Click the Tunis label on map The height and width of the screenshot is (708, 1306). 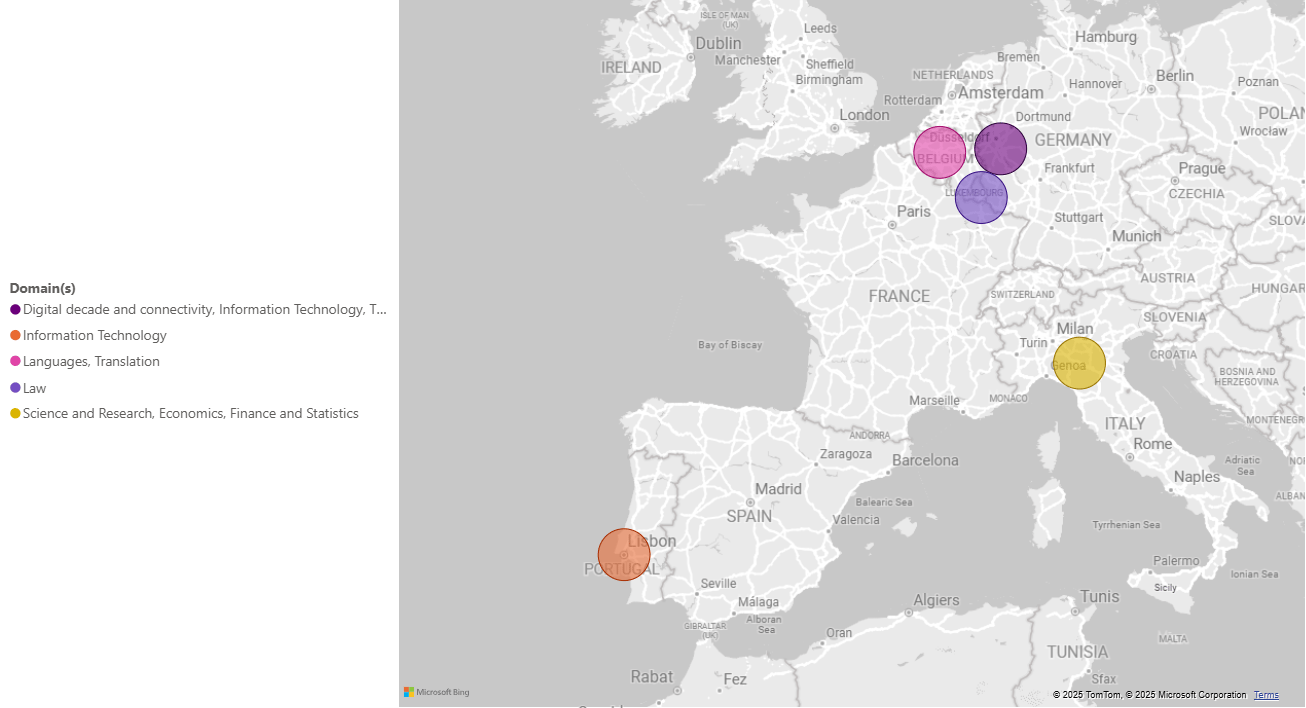tap(1100, 597)
